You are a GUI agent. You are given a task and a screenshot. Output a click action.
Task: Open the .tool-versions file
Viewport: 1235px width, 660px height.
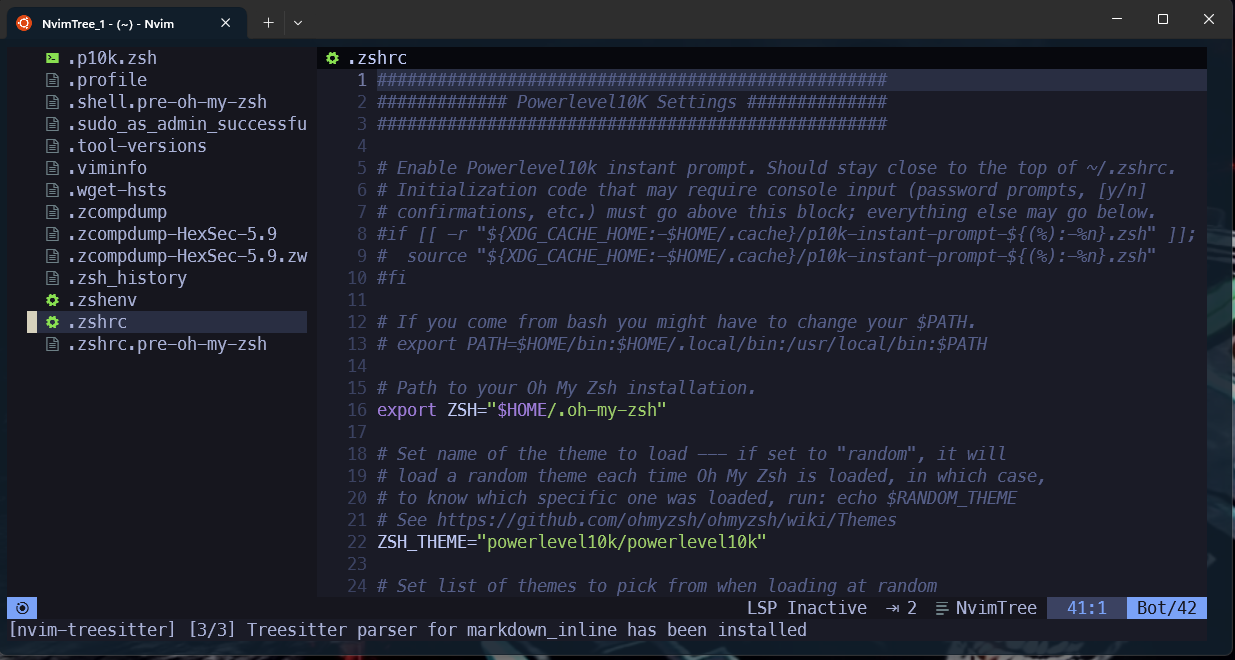pyautogui.click(x=137, y=146)
